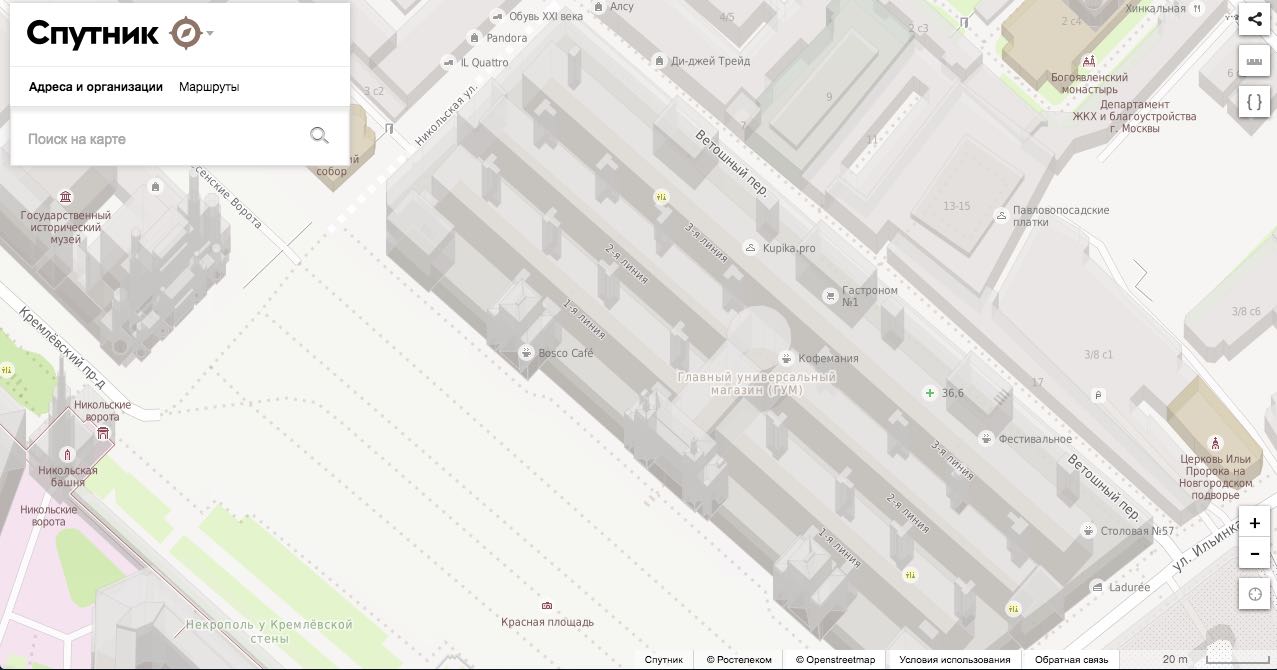
Task: Select the Красная площадь landmark icon
Action: pyautogui.click(x=547, y=606)
